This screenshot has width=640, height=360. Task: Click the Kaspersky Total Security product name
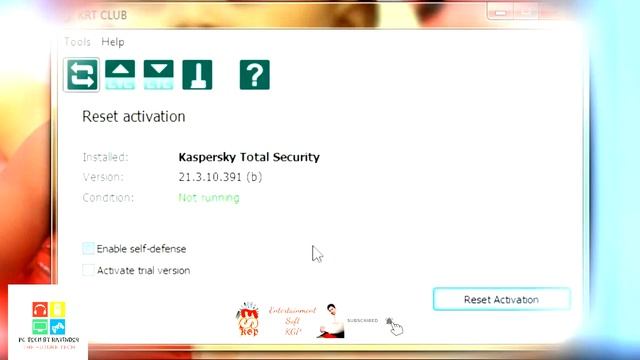coord(249,157)
